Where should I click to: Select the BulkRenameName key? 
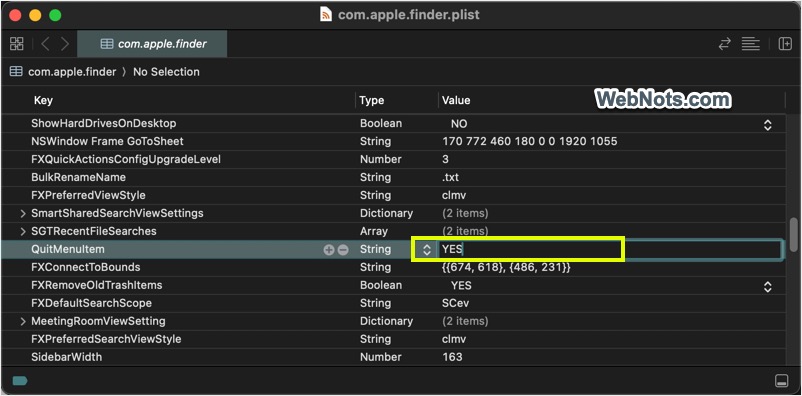click(x=78, y=177)
